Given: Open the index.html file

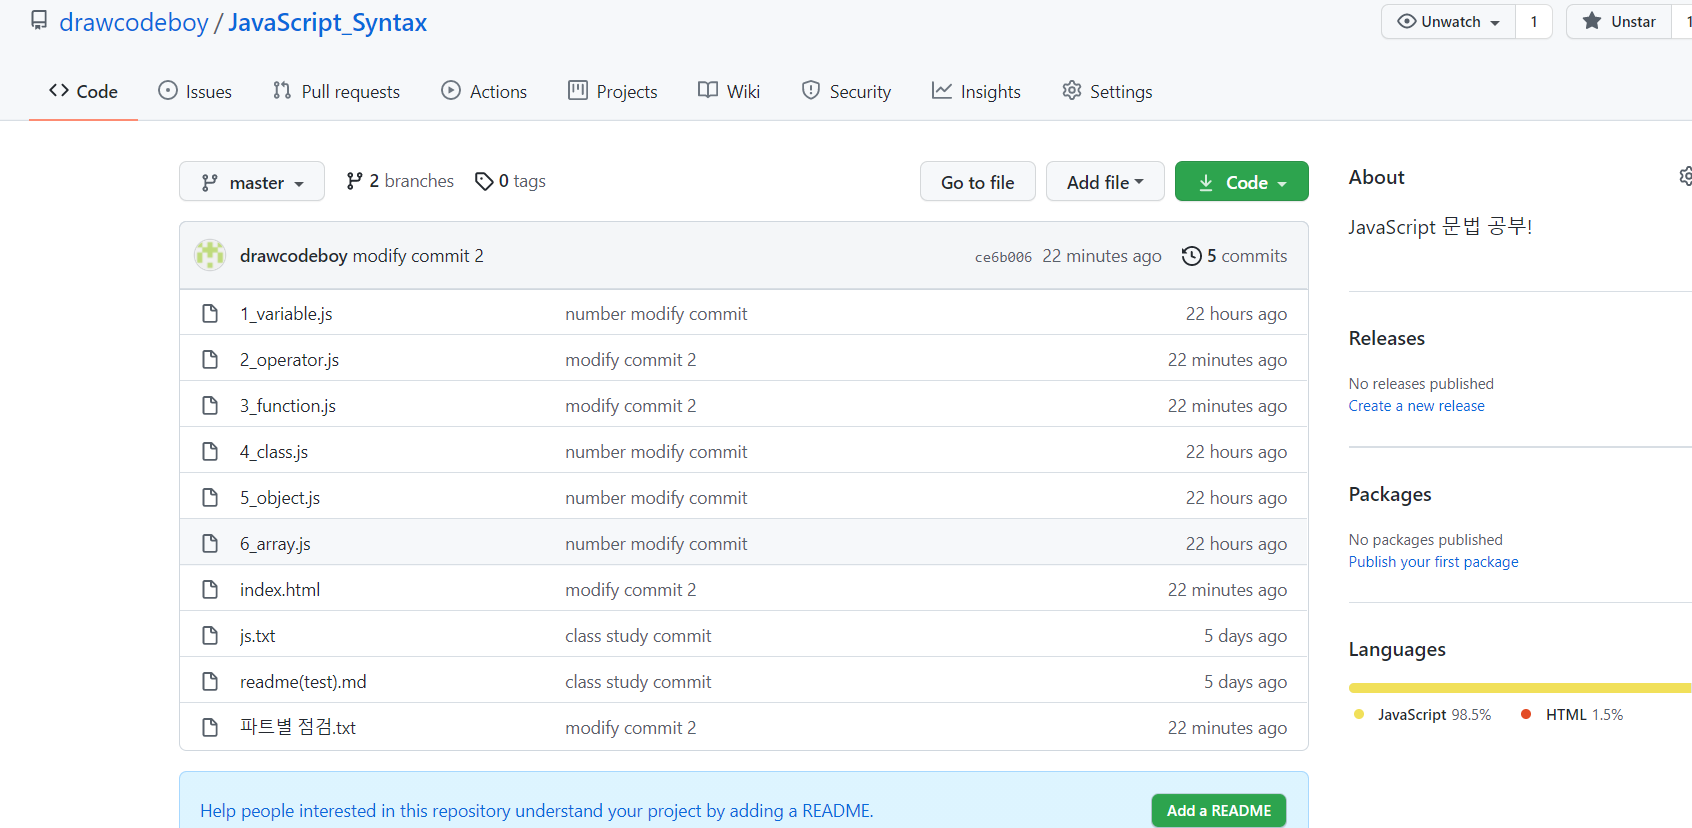Looking at the screenshot, I should pyautogui.click(x=280, y=590).
